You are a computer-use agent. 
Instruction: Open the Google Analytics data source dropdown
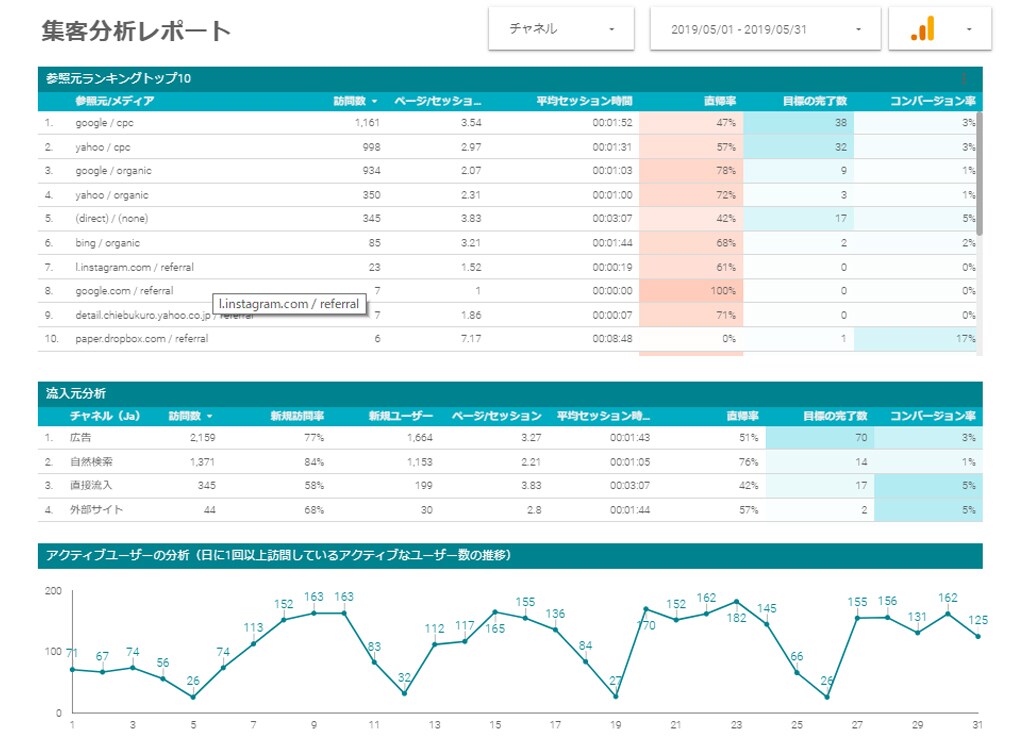tap(940, 28)
